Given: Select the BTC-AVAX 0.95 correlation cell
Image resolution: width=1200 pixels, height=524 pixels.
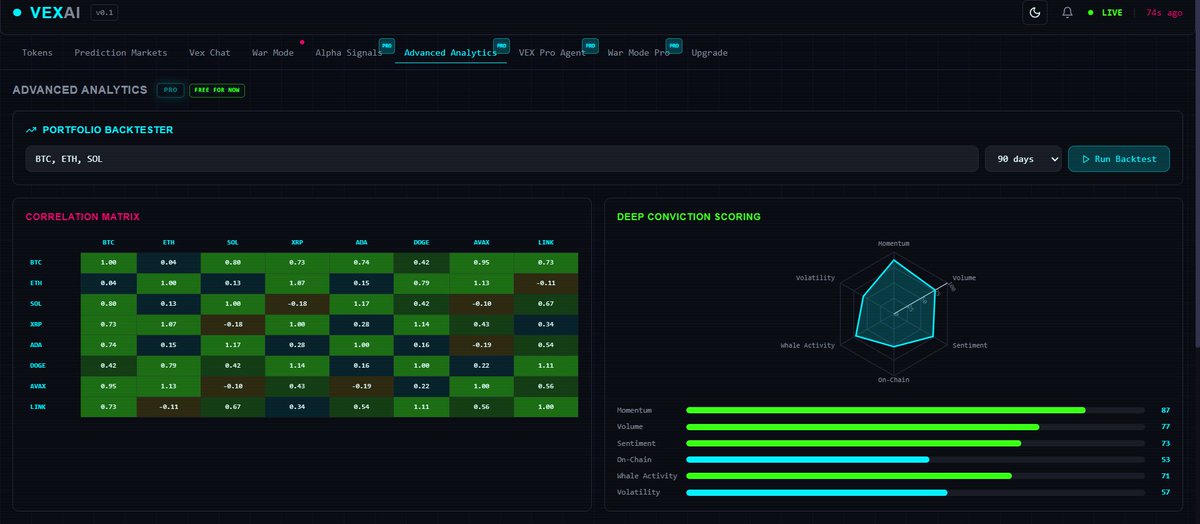Looking at the screenshot, I should coord(481,262).
